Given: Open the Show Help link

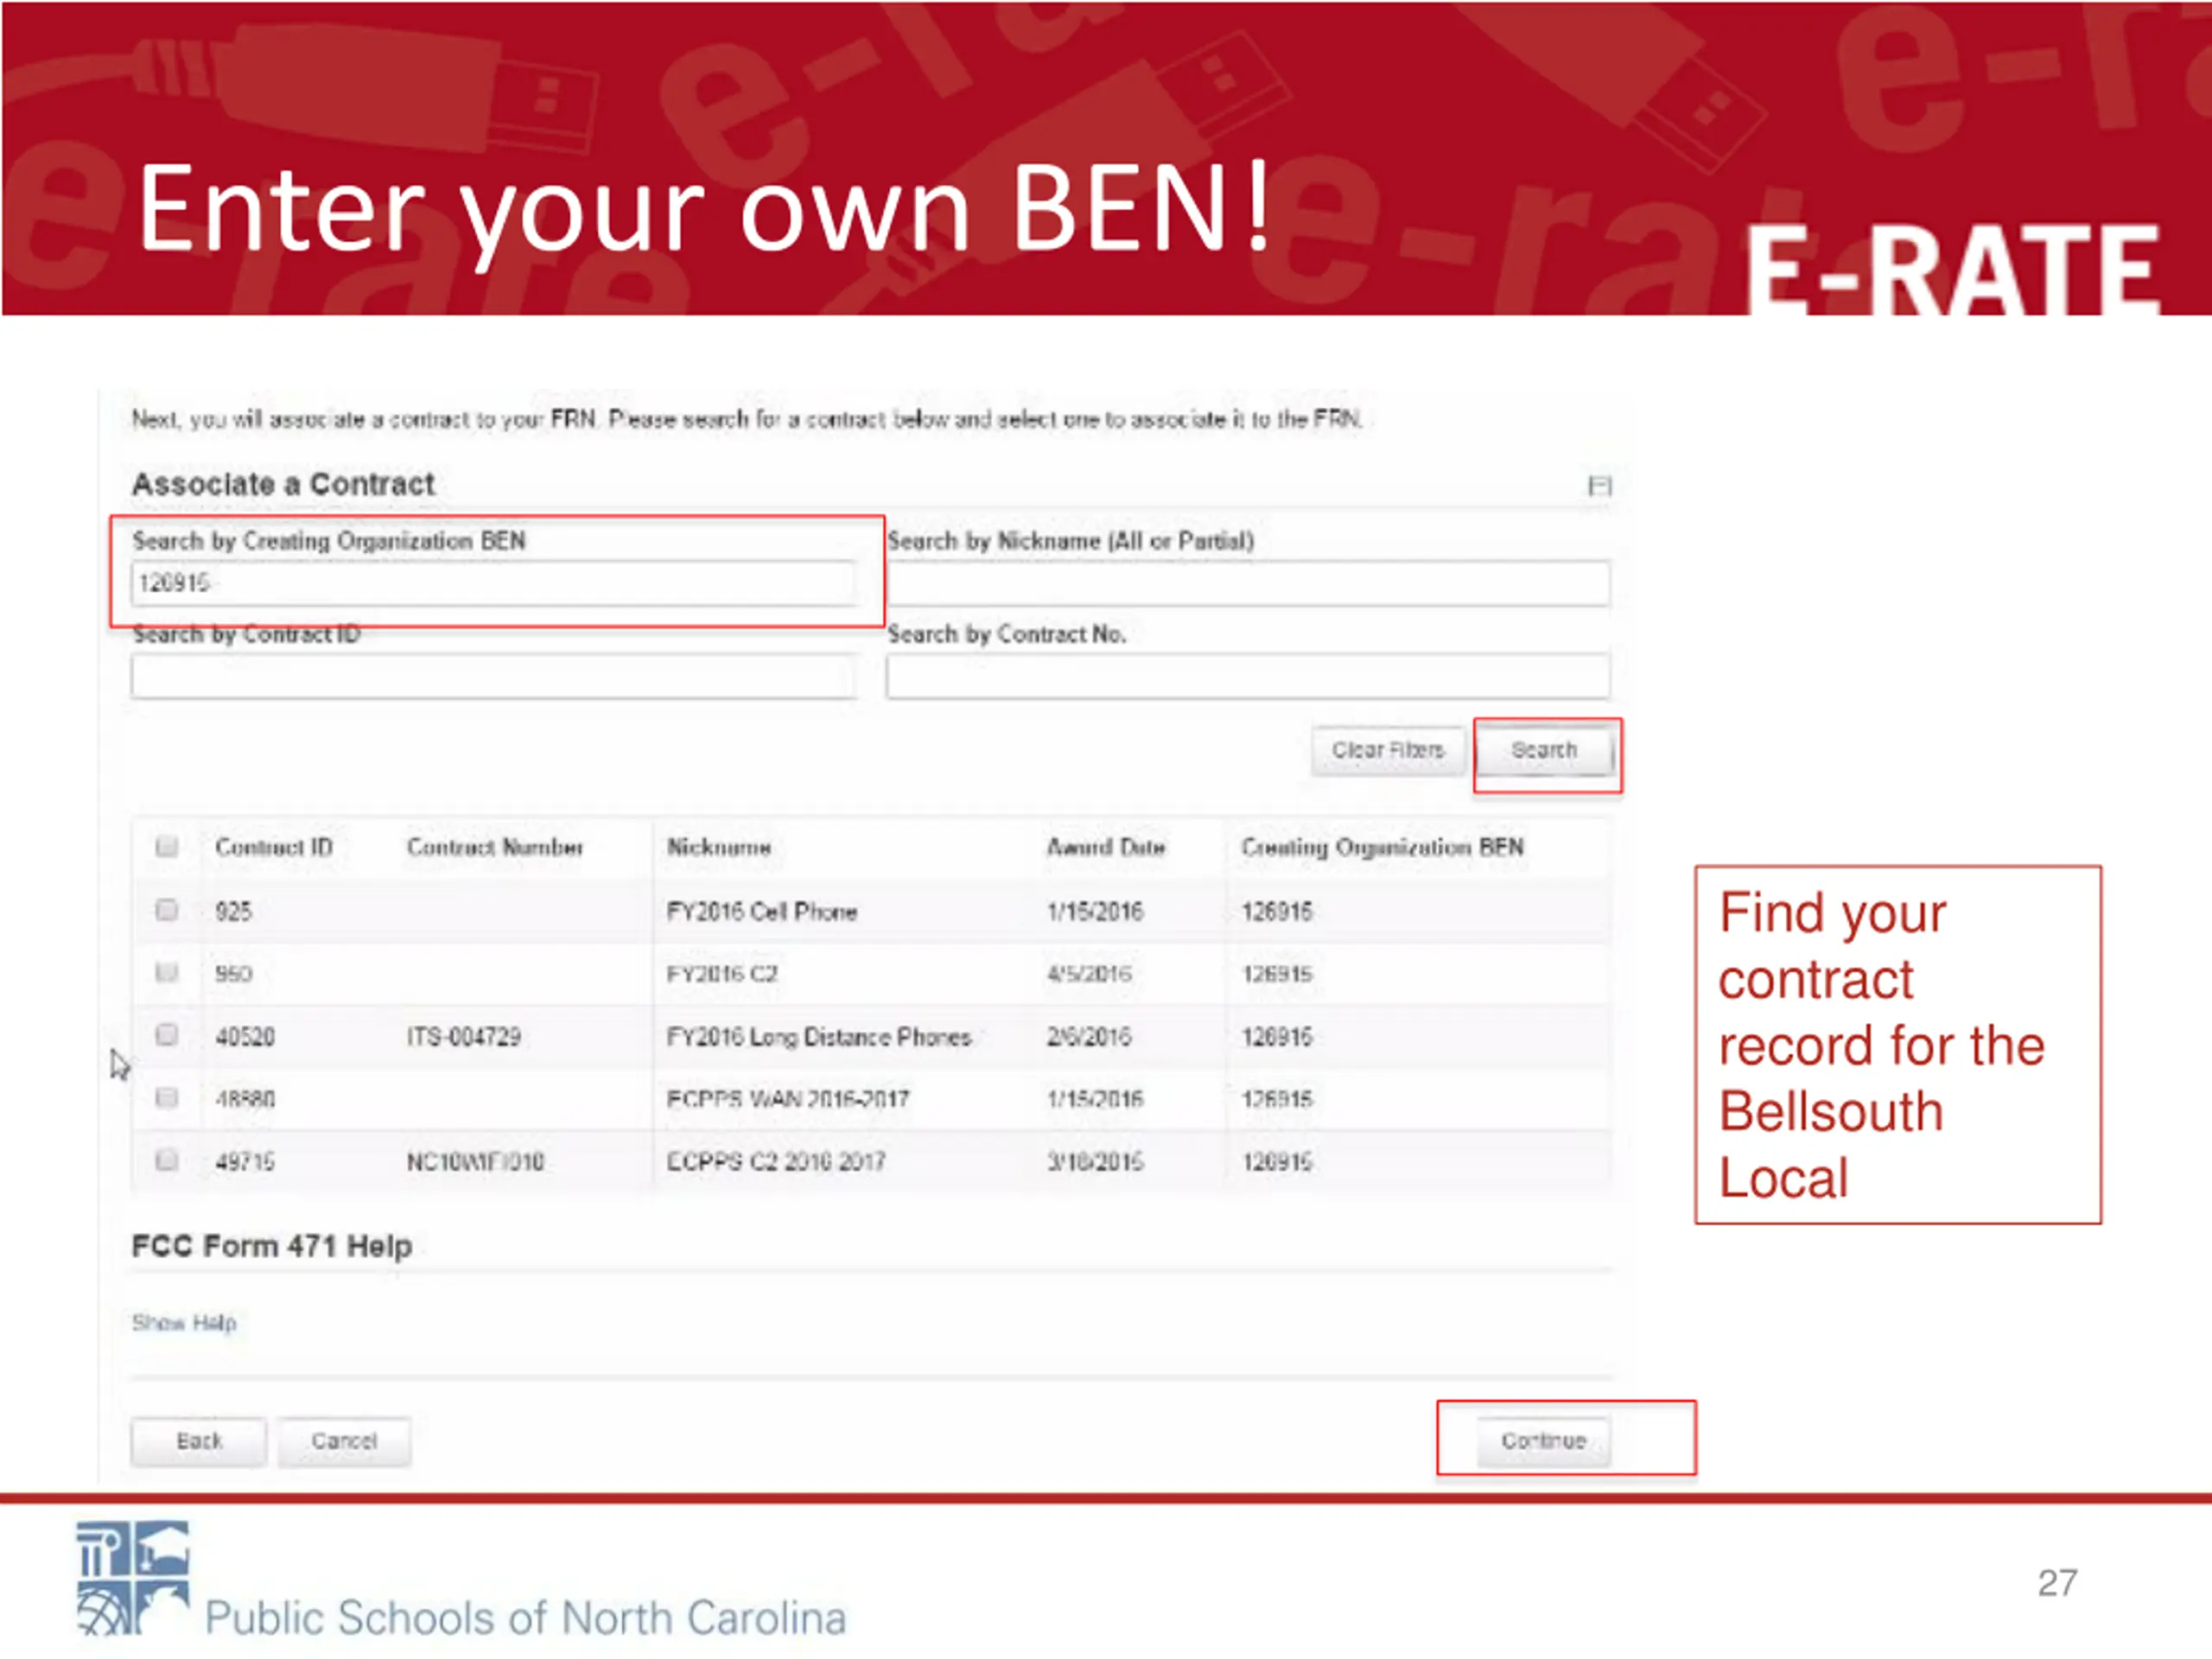Looking at the screenshot, I should pyautogui.click(x=184, y=1323).
